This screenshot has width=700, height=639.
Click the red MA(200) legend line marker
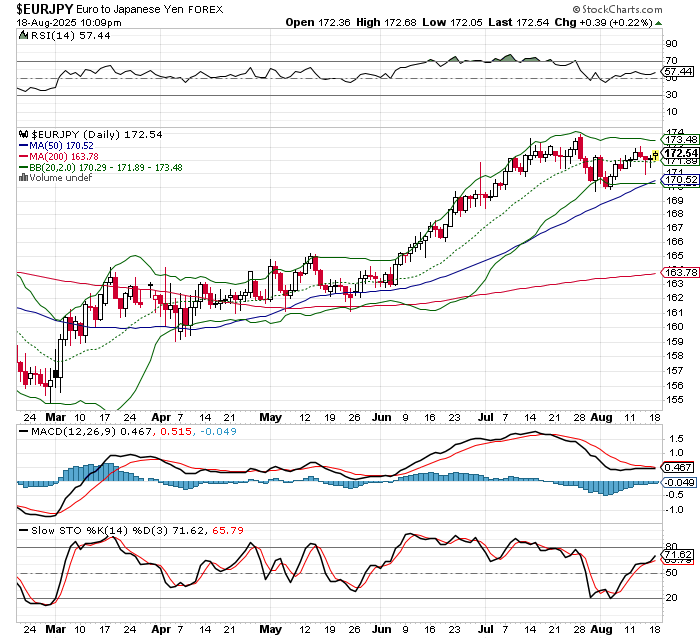[25, 156]
